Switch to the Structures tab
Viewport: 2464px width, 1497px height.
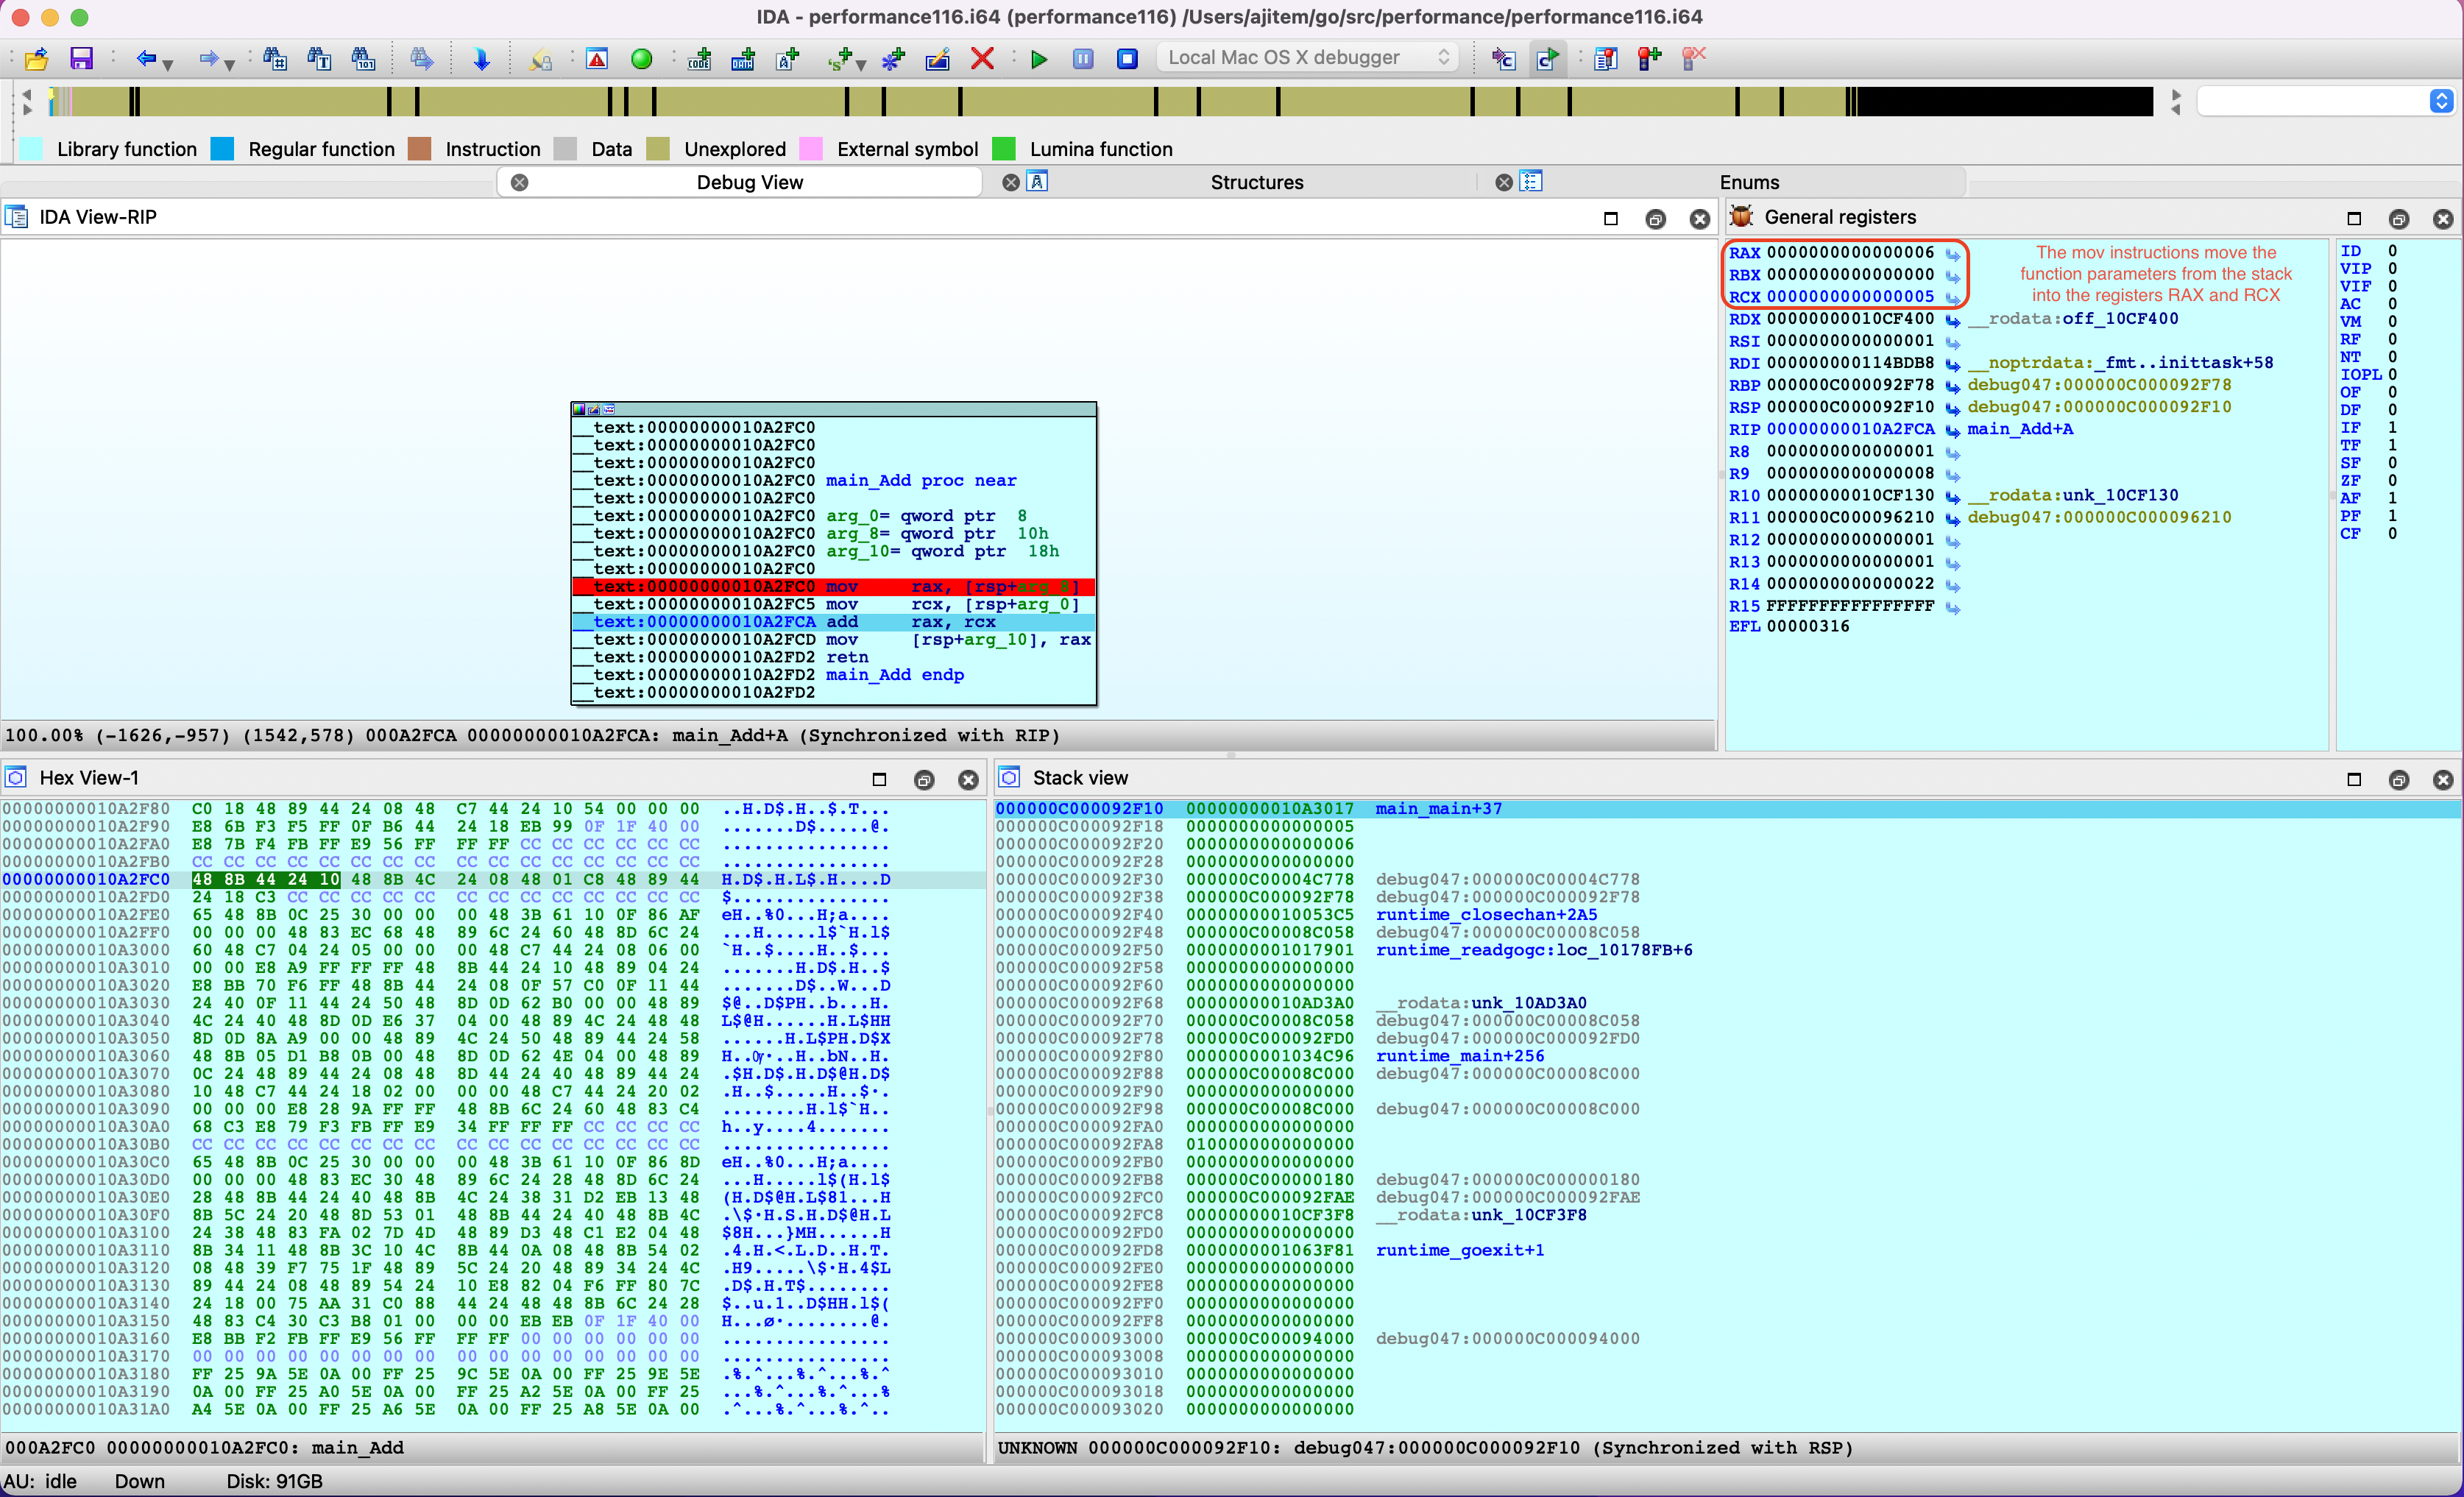click(x=1256, y=182)
